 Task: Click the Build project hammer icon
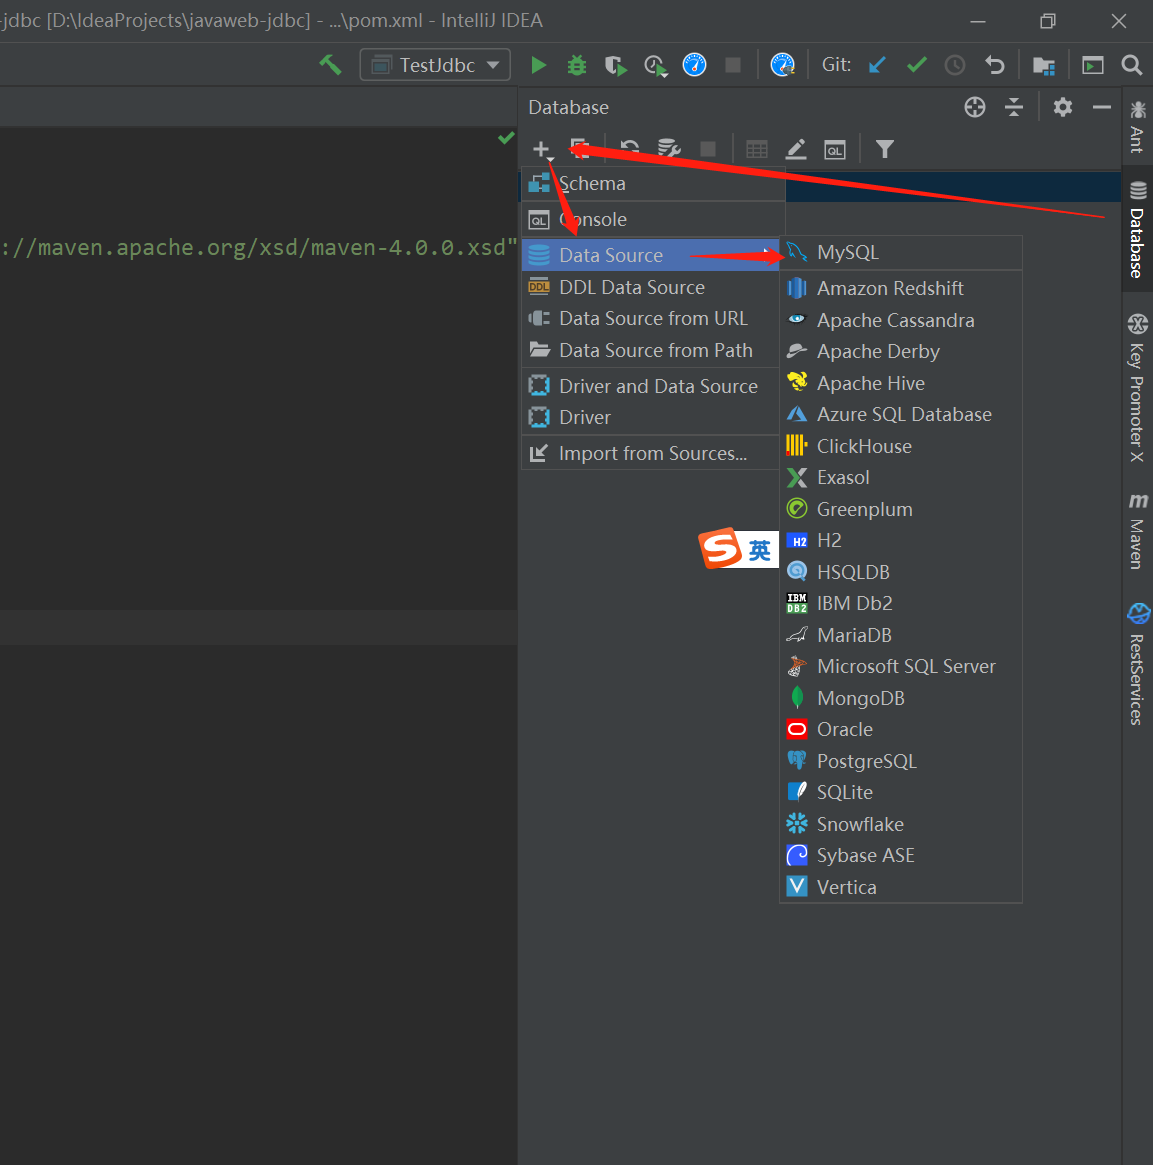(331, 65)
